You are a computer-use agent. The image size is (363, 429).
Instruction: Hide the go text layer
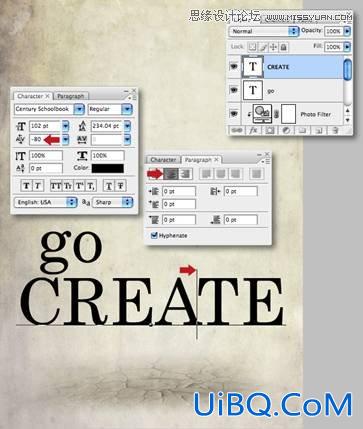(x=234, y=90)
